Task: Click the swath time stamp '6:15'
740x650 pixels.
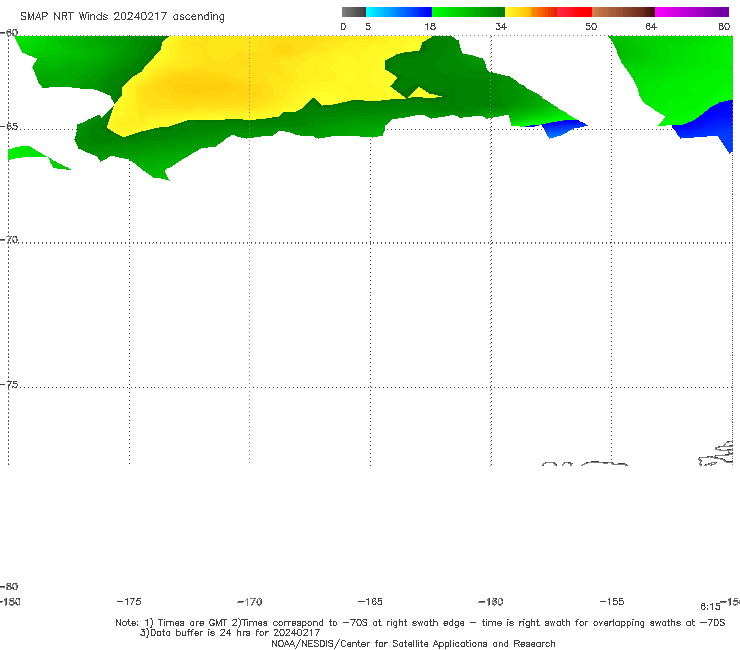Action: coord(710,607)
